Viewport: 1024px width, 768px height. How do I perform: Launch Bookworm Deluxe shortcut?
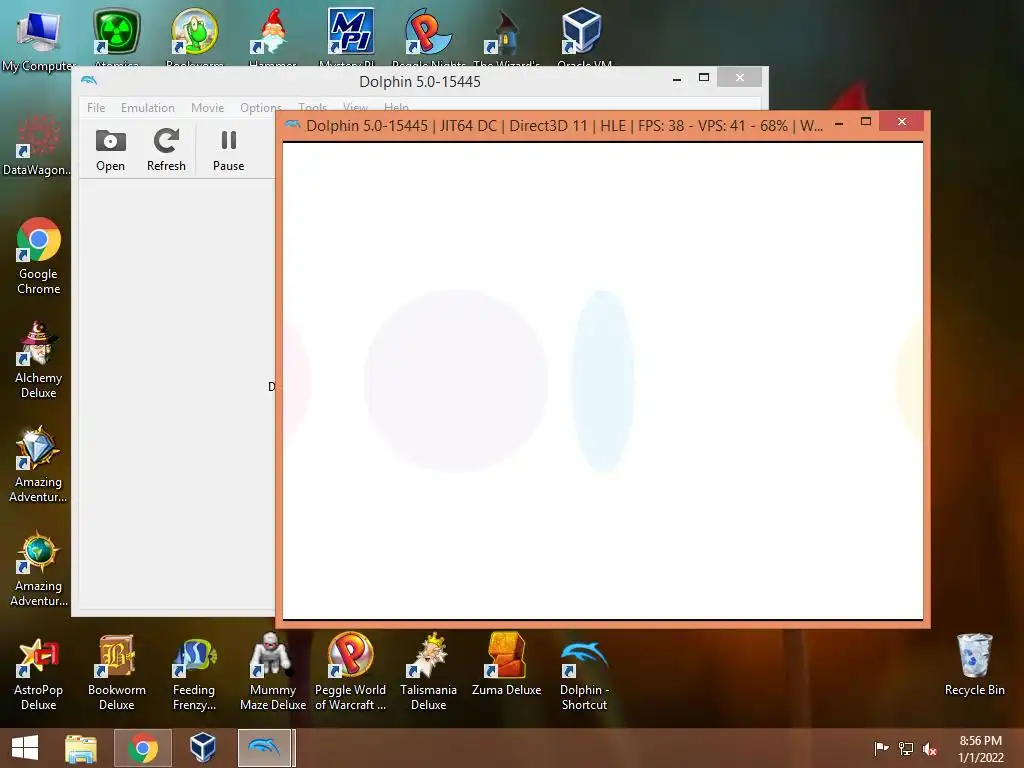pyautogui.click(x=117, y=672)
